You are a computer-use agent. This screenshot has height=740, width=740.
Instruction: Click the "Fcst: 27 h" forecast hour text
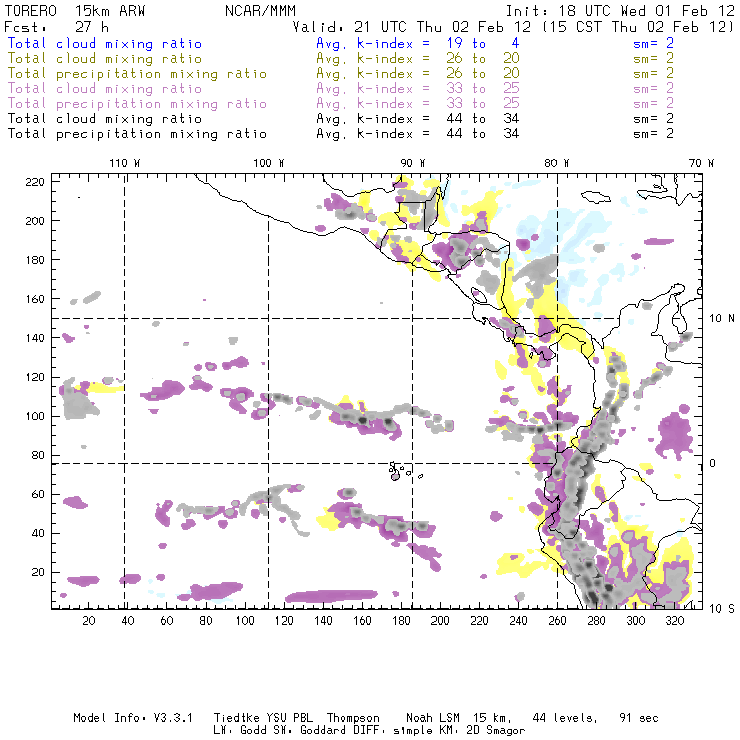pos(57,27)
